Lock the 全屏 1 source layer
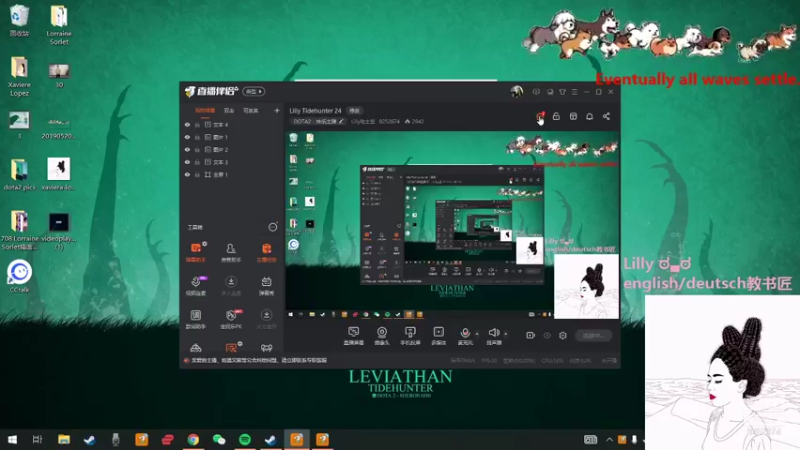The height and width of the screenshot is (450, 800). (197, 174)
